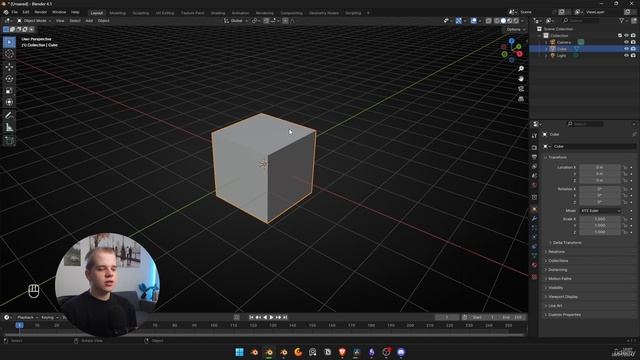Disable Cube in renders camera icon

click(633, 49)
